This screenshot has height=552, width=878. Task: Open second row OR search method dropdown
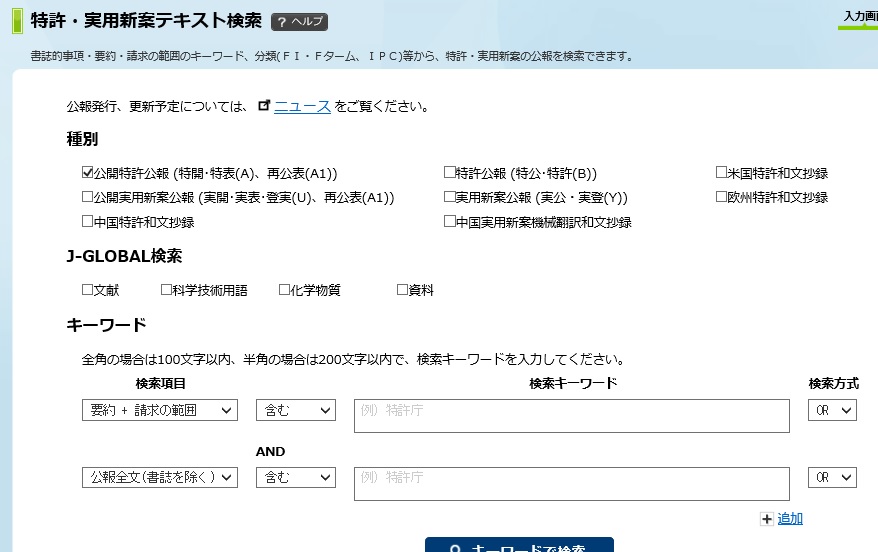coord(832,478)
